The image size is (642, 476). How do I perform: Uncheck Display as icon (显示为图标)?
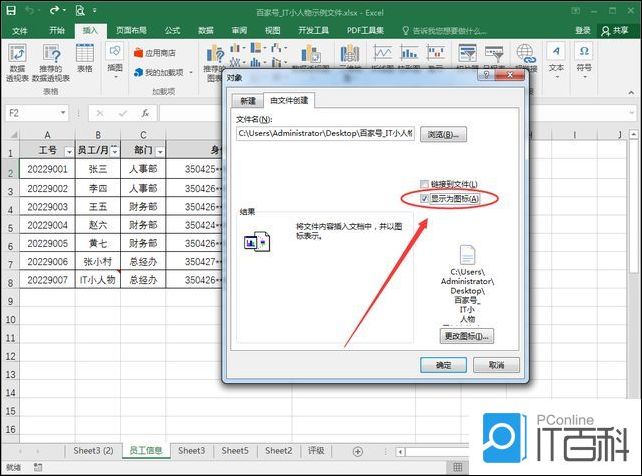[424, 199]
